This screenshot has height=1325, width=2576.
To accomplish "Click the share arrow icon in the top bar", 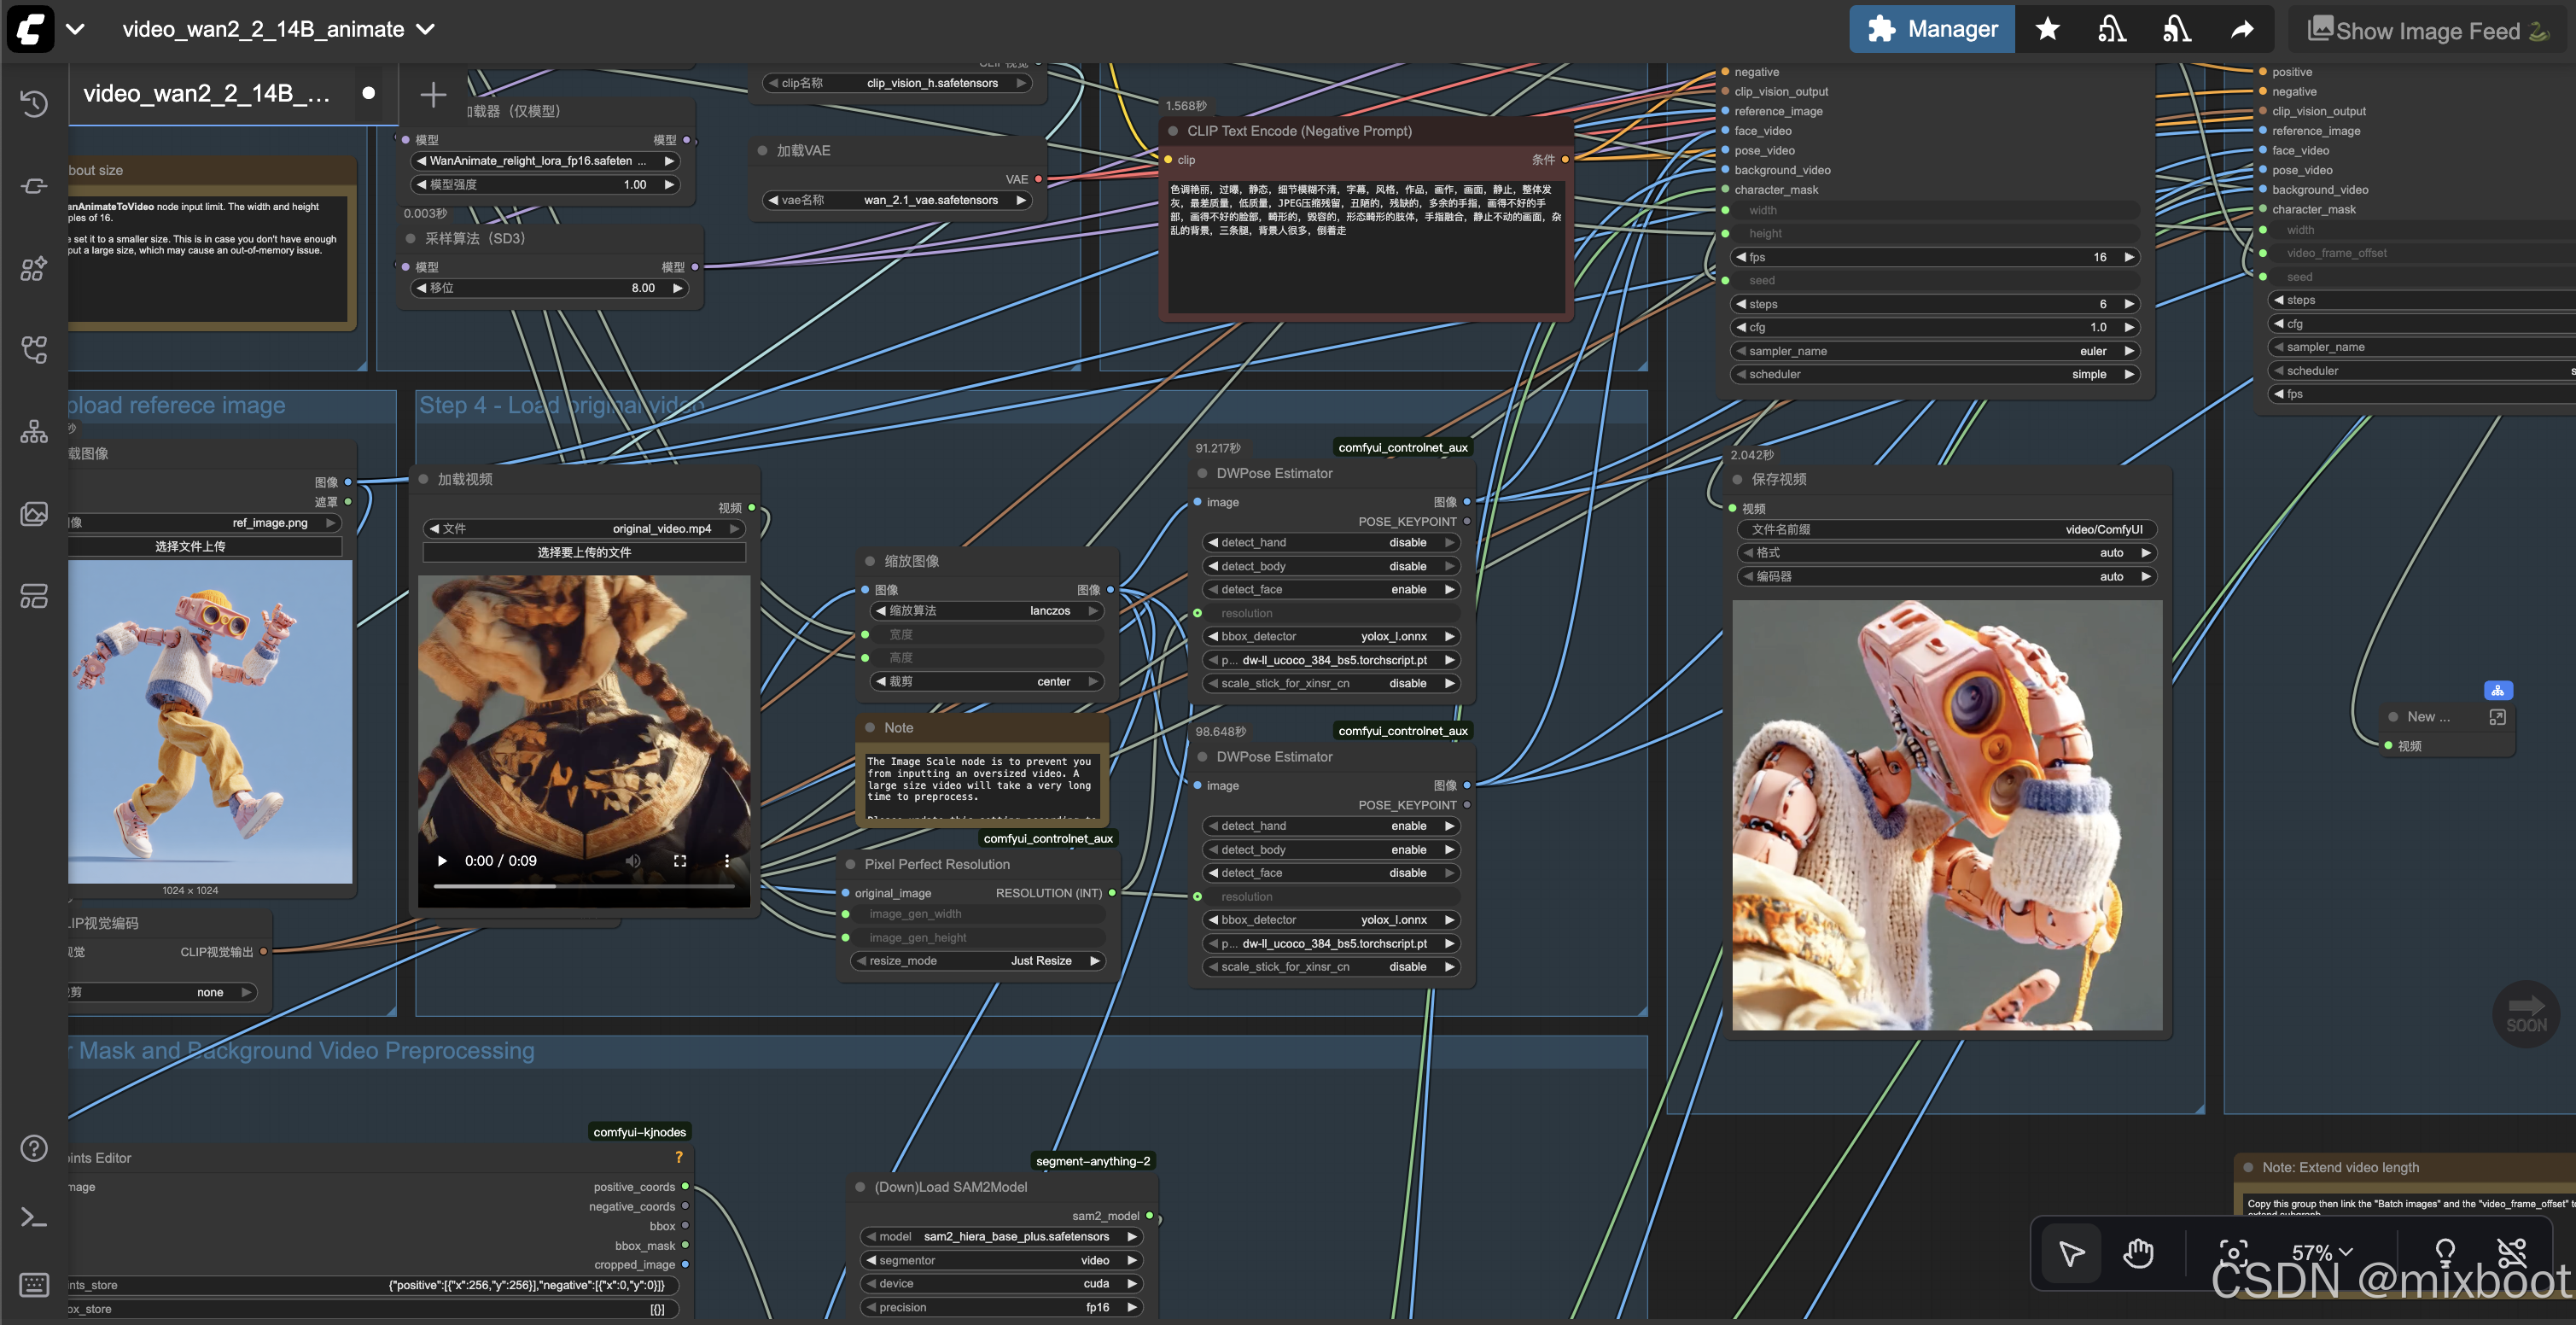I will click(2242, 29).
